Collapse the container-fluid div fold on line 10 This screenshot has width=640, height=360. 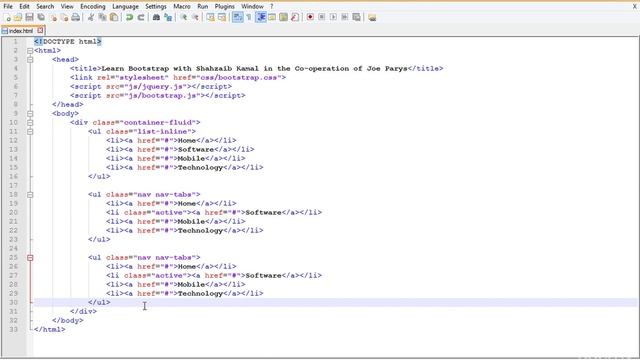30,122
